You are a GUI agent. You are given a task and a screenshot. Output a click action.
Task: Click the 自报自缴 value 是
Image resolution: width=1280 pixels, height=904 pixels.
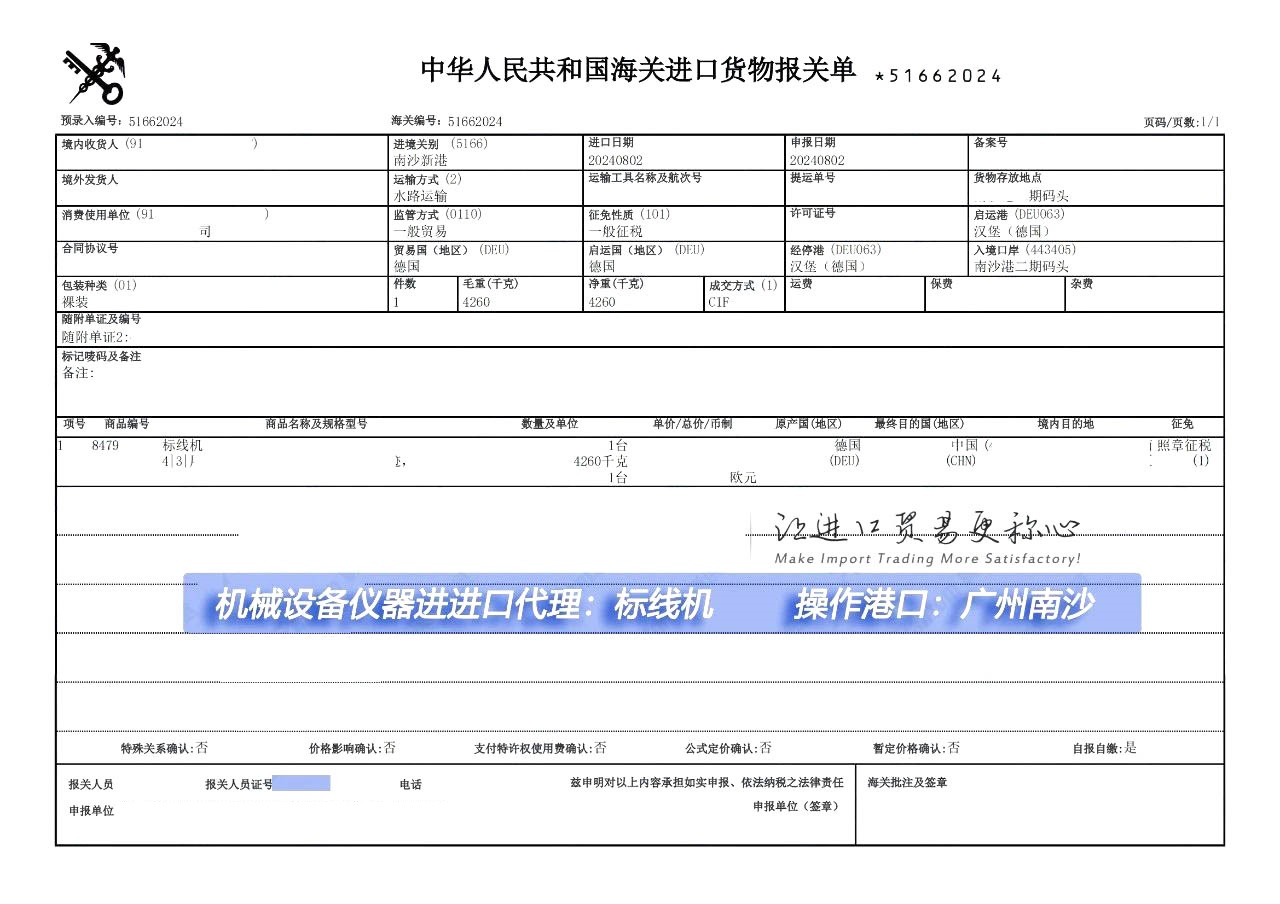click(x=1130, y=748)
